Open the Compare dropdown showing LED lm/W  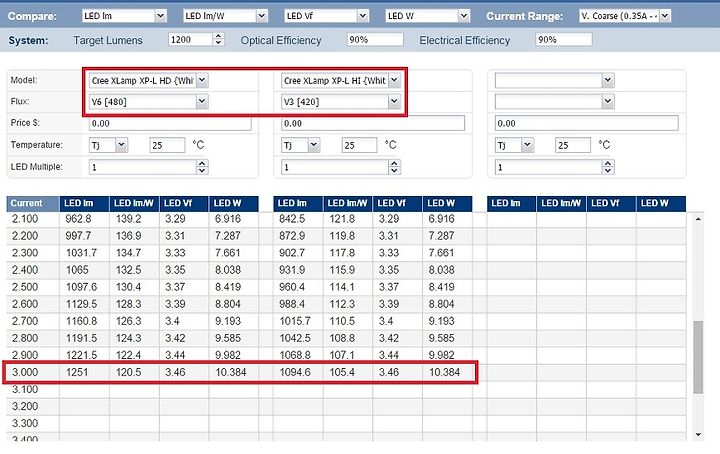coord(225,16)
